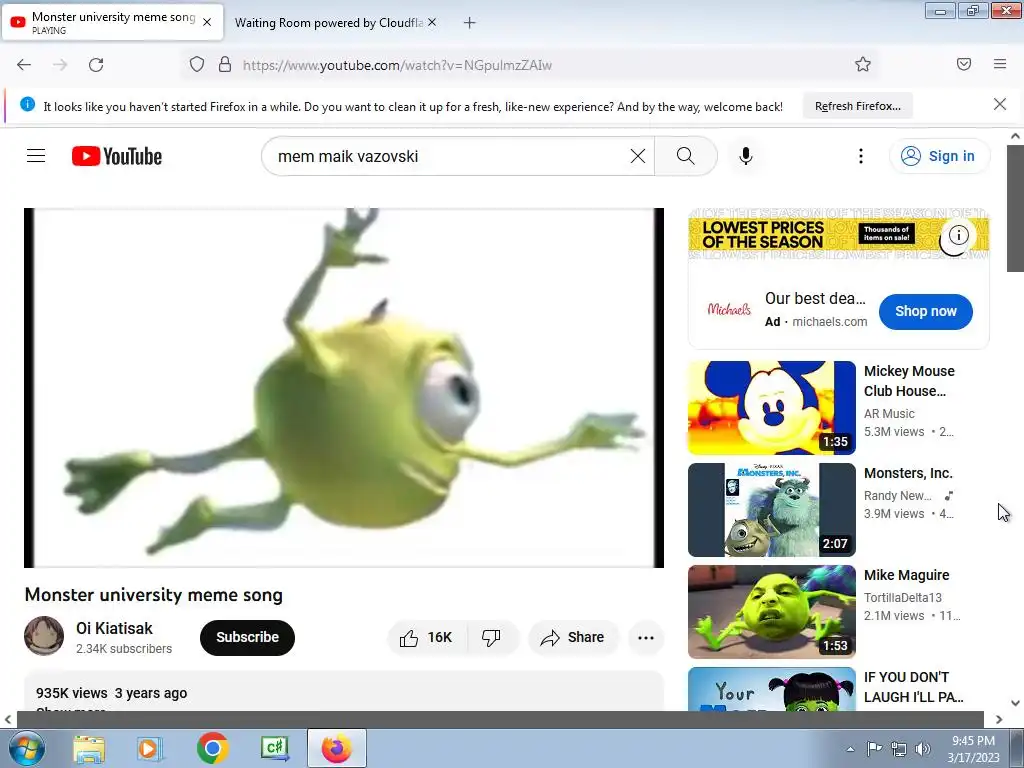Click the horizontal scrollbar right arrow
This screenshot has height=768, width=1024.
pos(999,719)
